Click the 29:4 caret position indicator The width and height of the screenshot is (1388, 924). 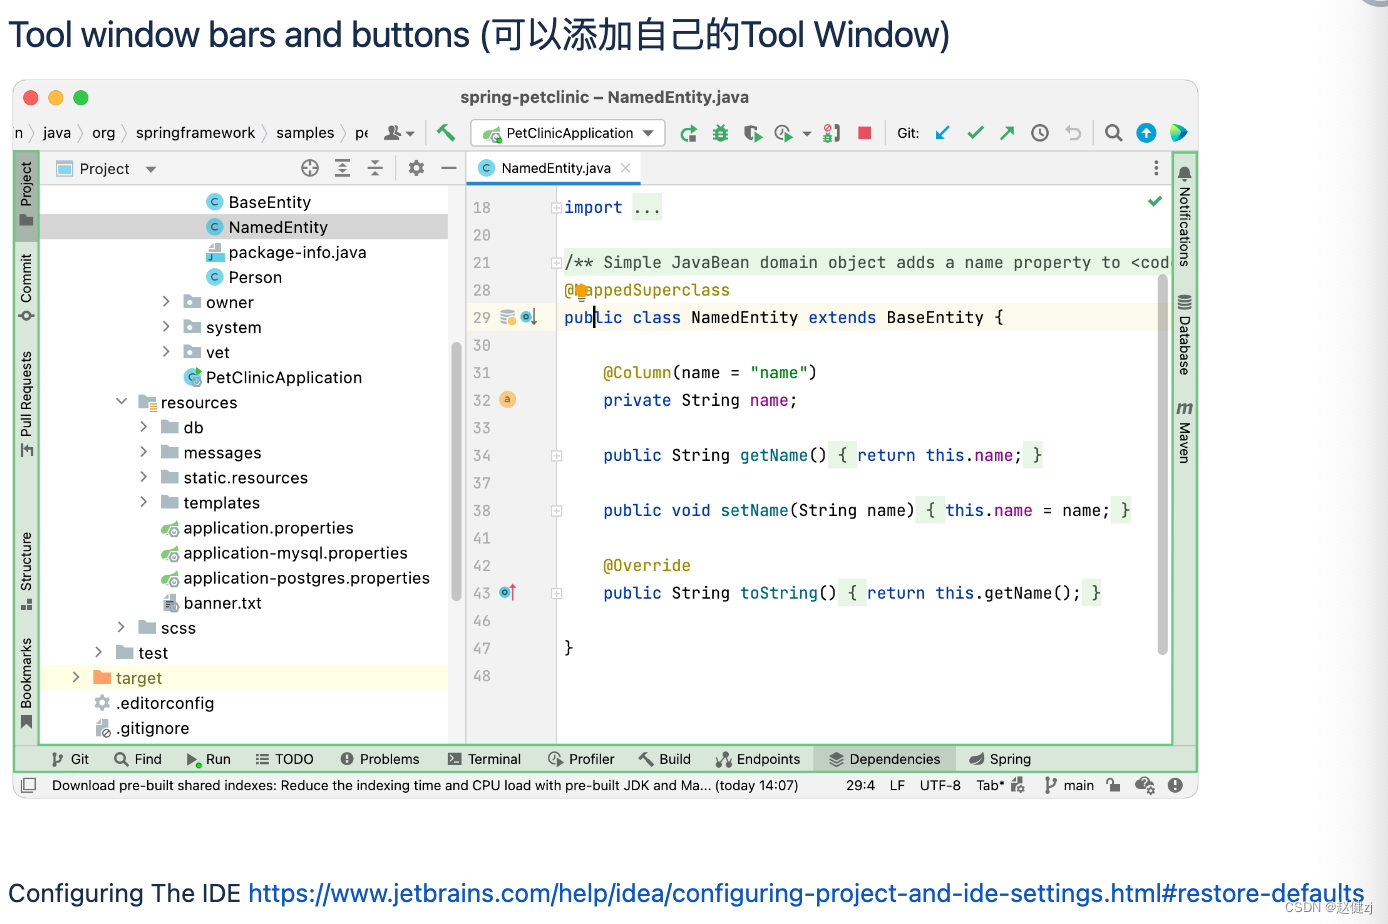coord(860,786)
